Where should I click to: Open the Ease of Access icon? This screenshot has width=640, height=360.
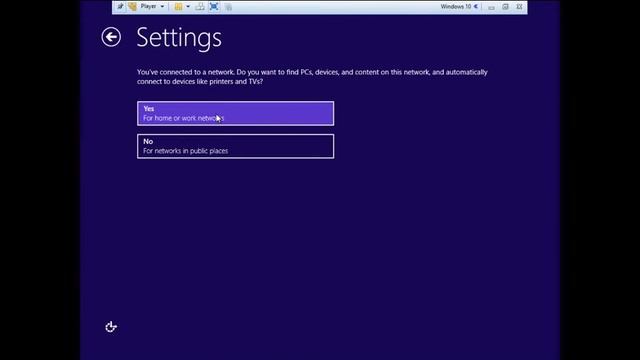[111, 327]
